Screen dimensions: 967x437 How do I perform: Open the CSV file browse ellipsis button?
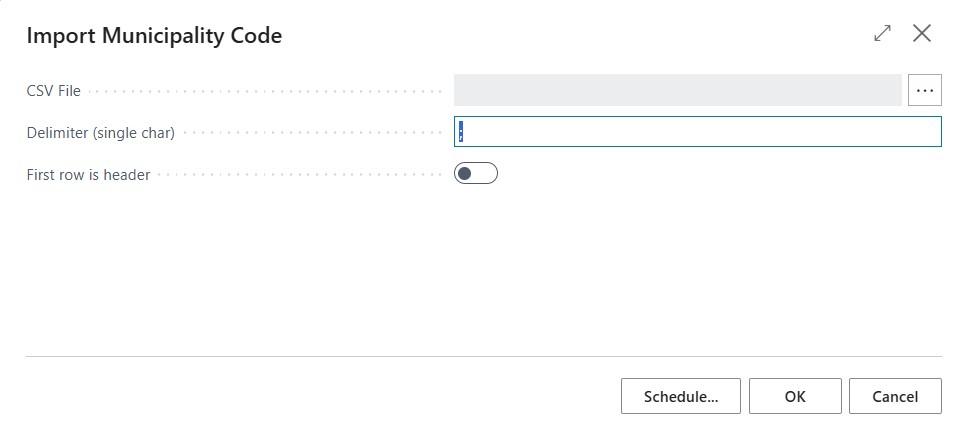(x=924, y=90)
